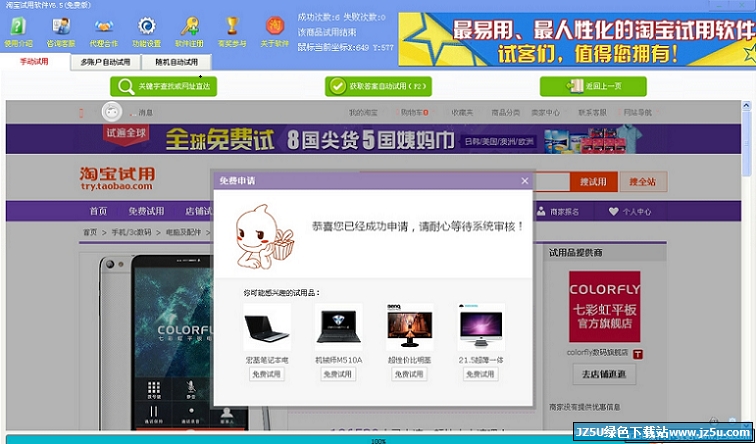756x444 pixels.
Task: Click the 宏基笔记本电 laptop thumbnail
Action: [x=267, y=327]
